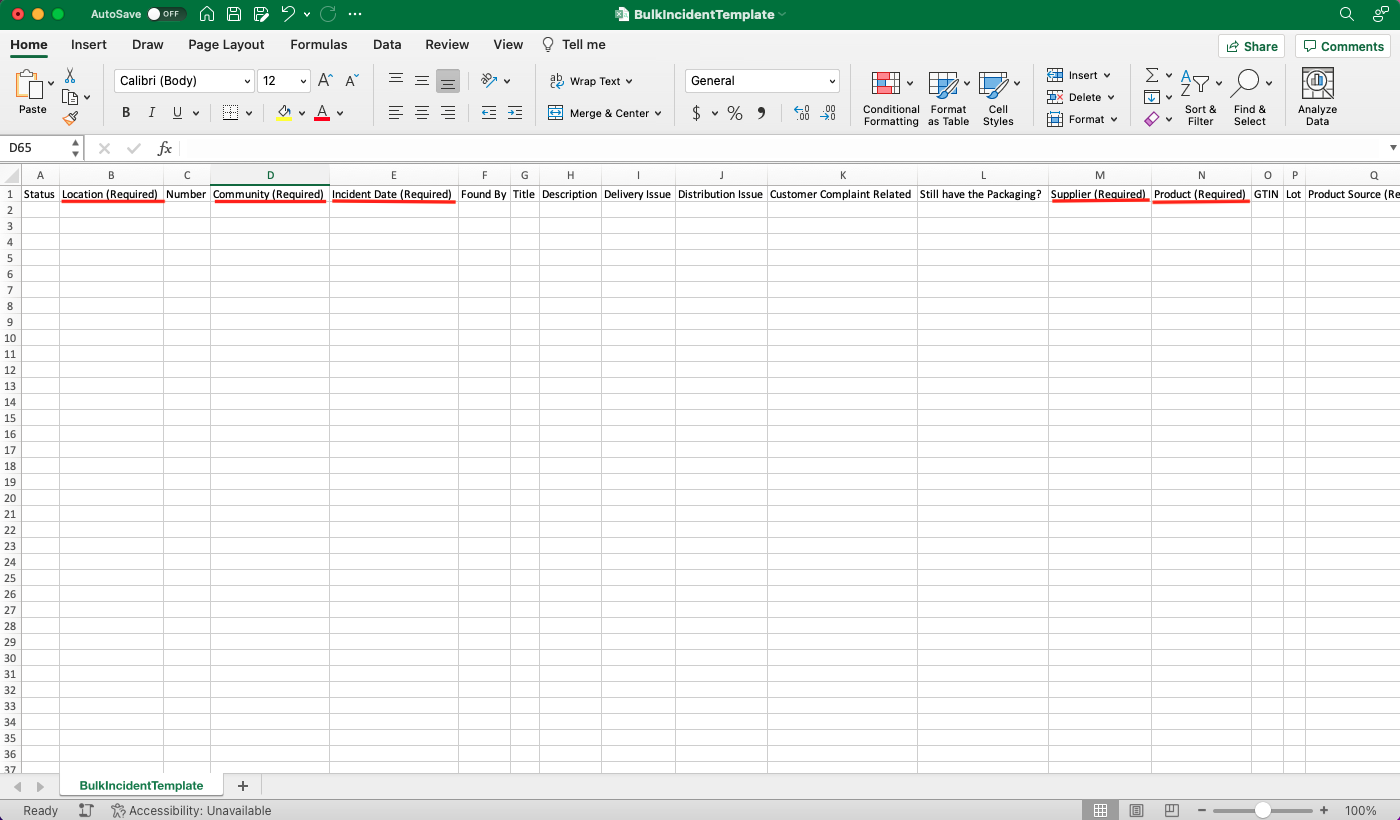Viewport: 1400px width, 820px height.
Task: Click inside the Name Box showing D65
Action: 38,148
